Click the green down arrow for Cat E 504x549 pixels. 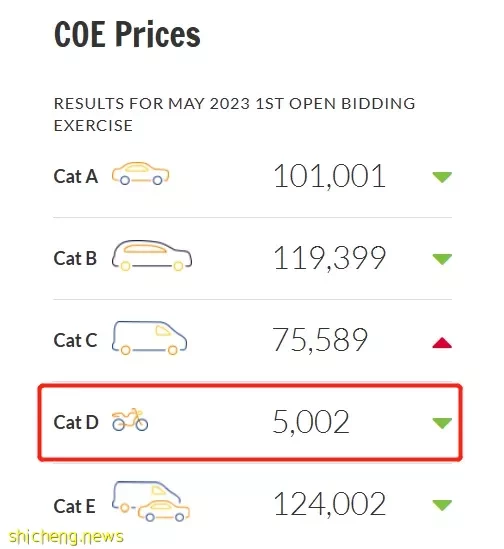point(442,505)
